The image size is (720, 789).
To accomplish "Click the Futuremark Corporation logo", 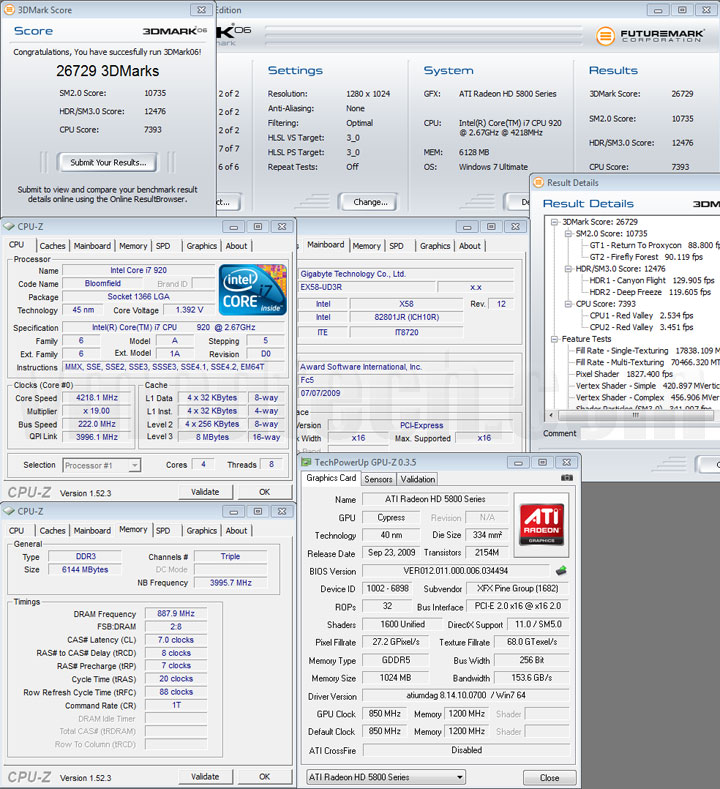I will tap(650, 36).
